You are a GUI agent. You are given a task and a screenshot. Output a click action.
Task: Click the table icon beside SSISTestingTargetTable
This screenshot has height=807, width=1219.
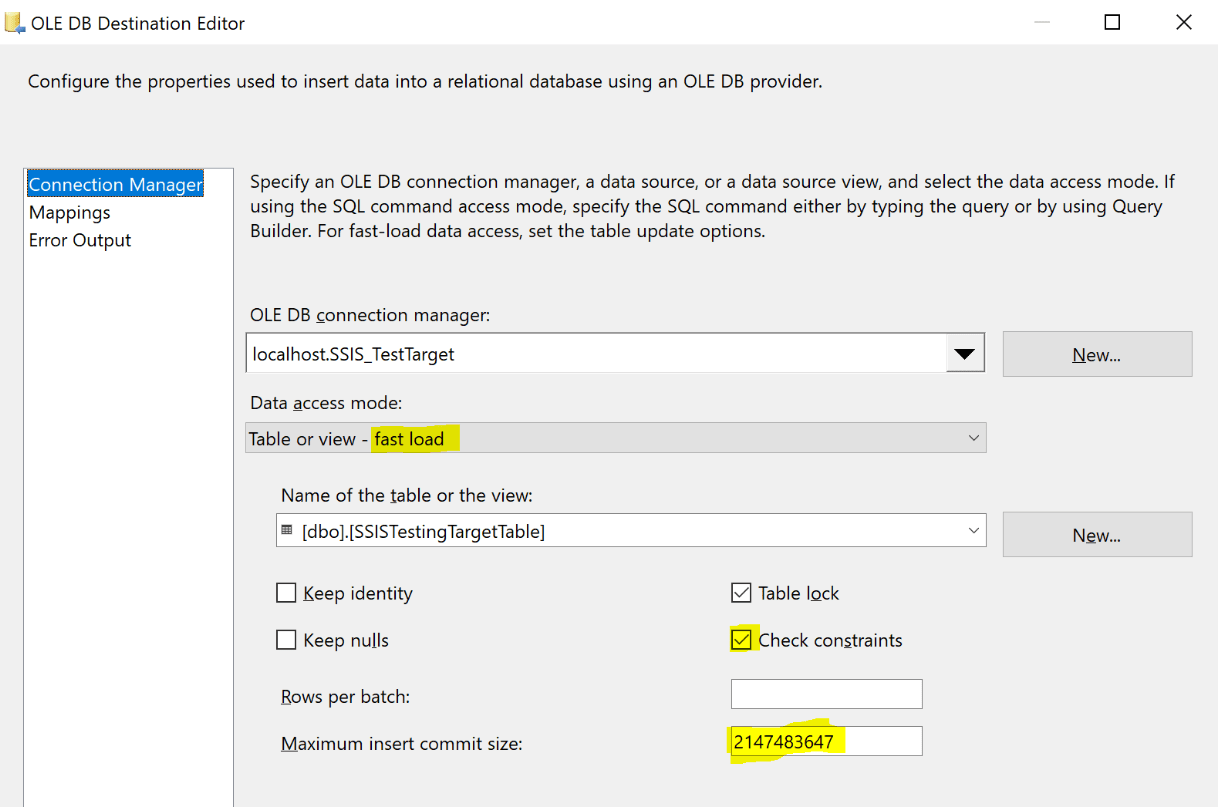(287, 531)
